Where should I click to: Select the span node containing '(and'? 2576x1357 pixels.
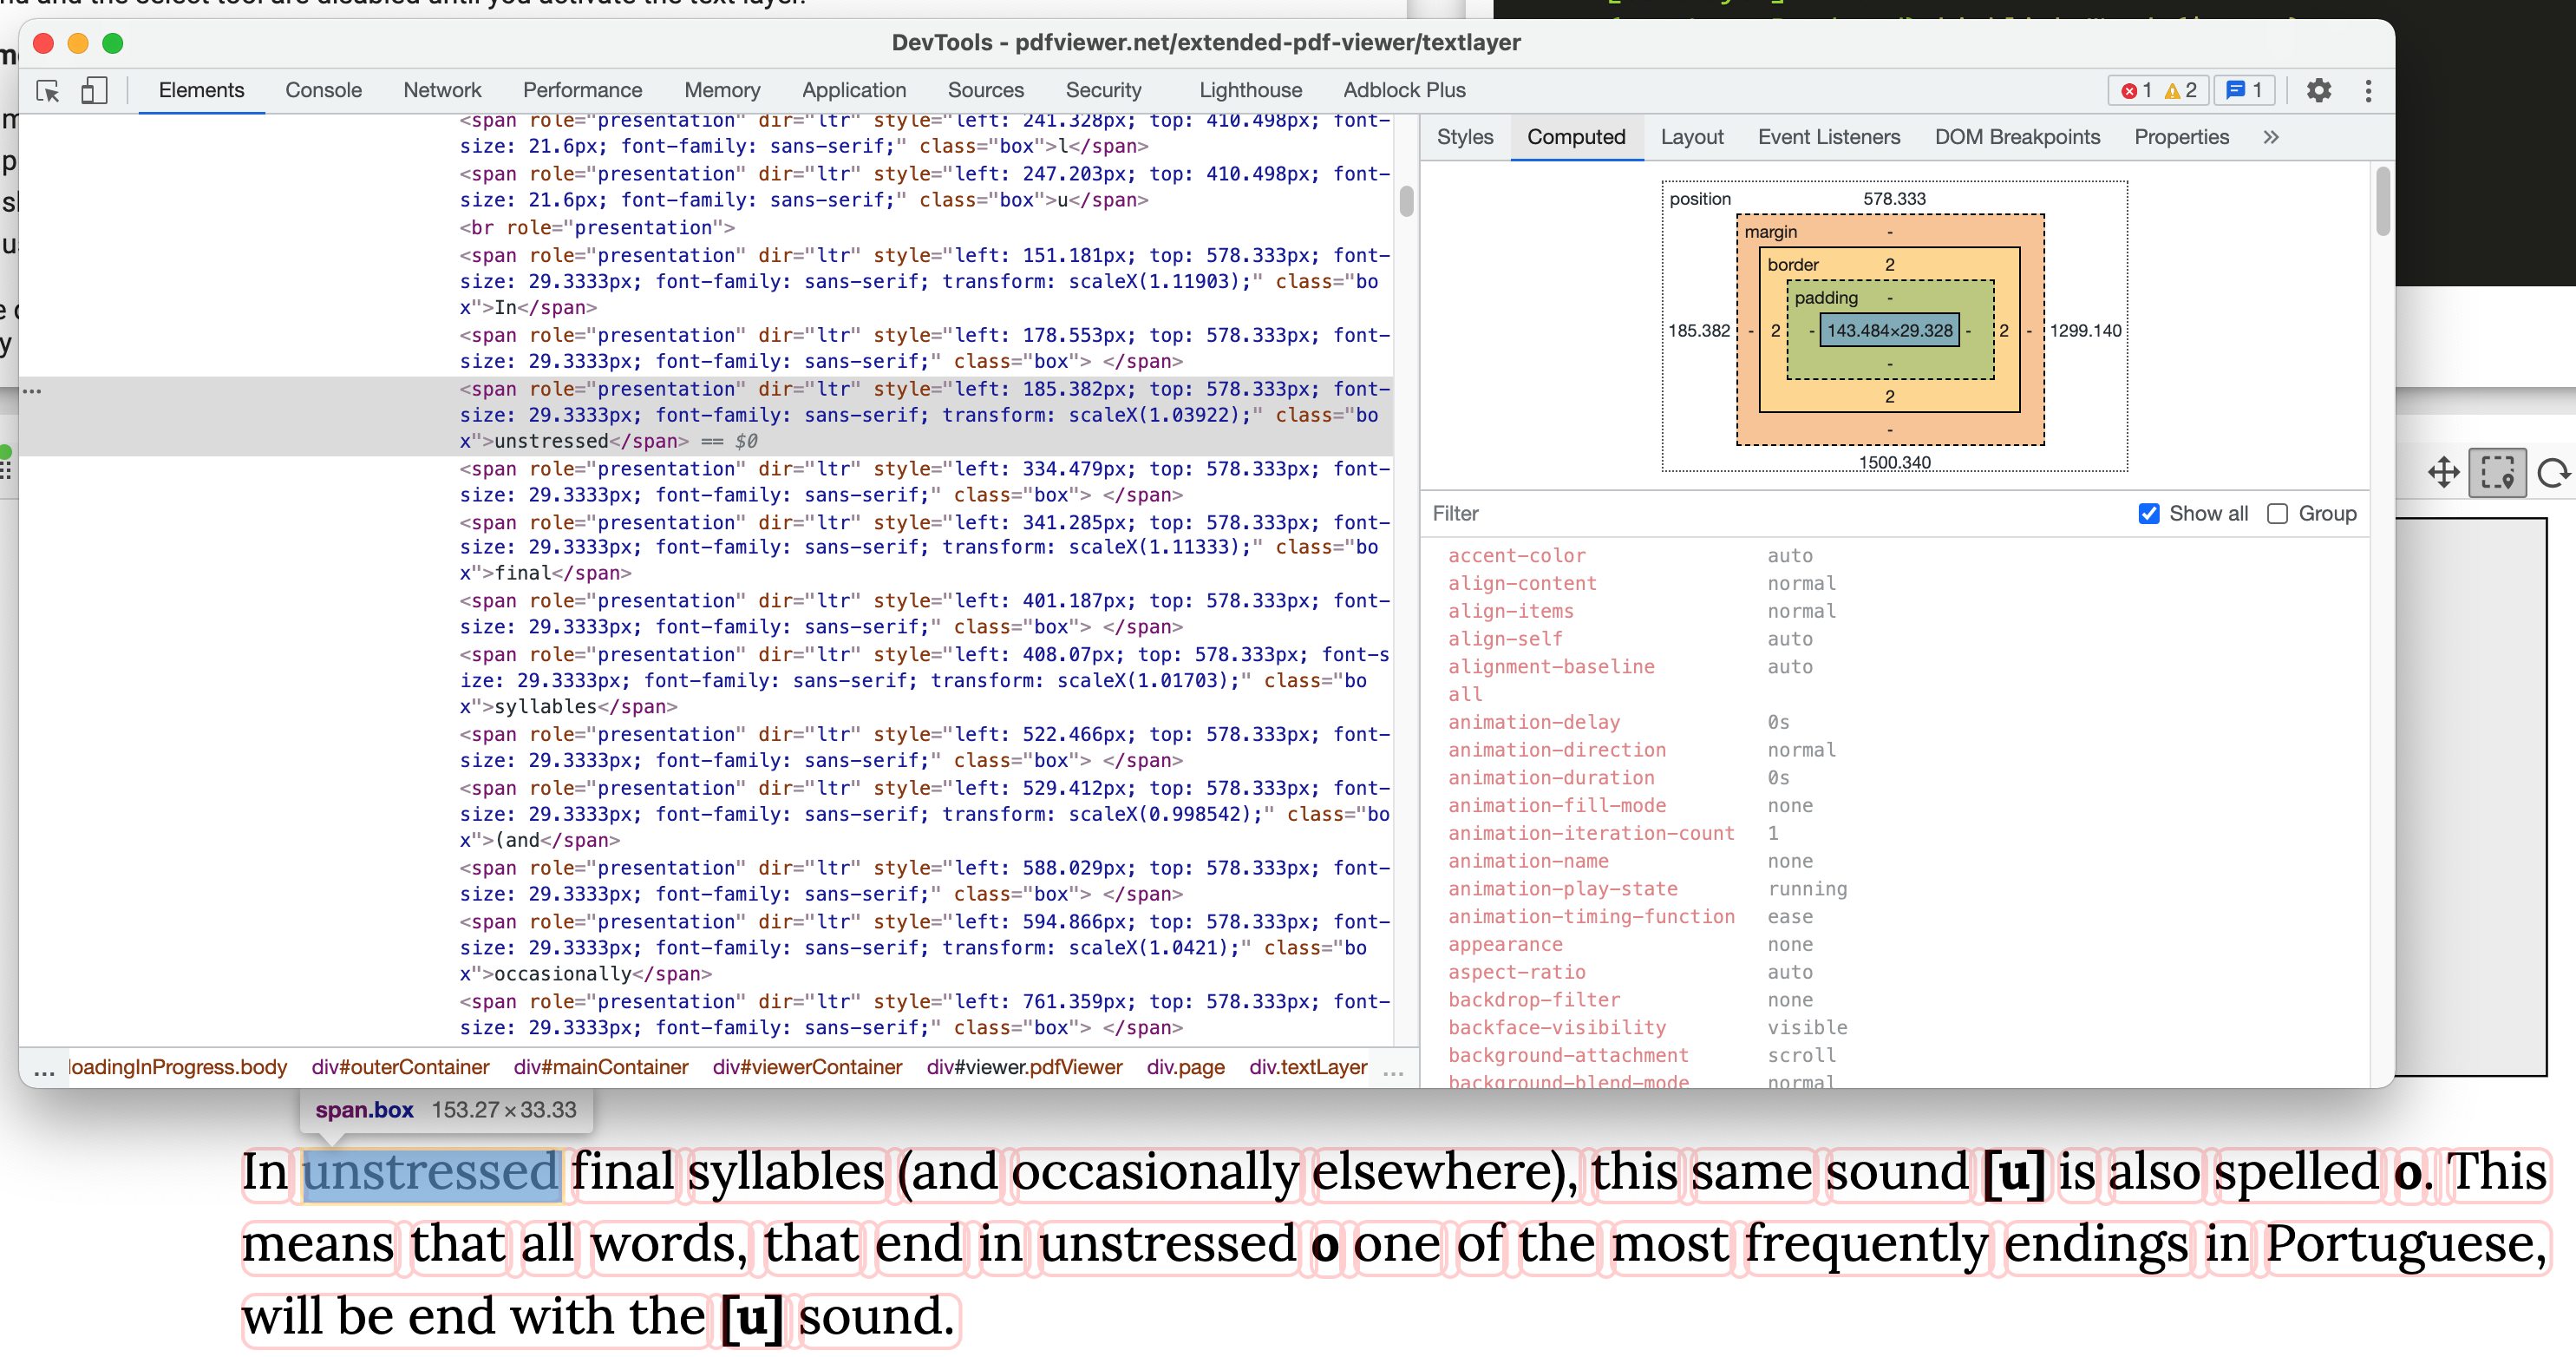(x=924, y=815)
